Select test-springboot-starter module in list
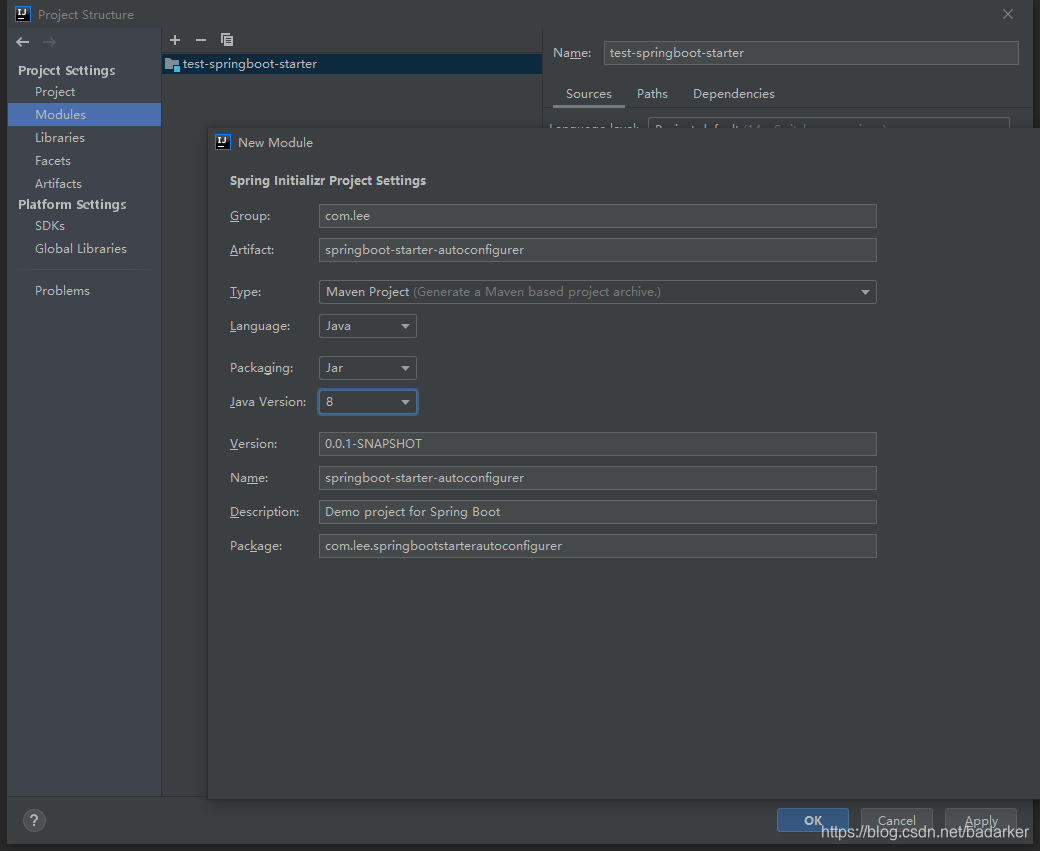1040x851 pixels. [x=352, y=64]
